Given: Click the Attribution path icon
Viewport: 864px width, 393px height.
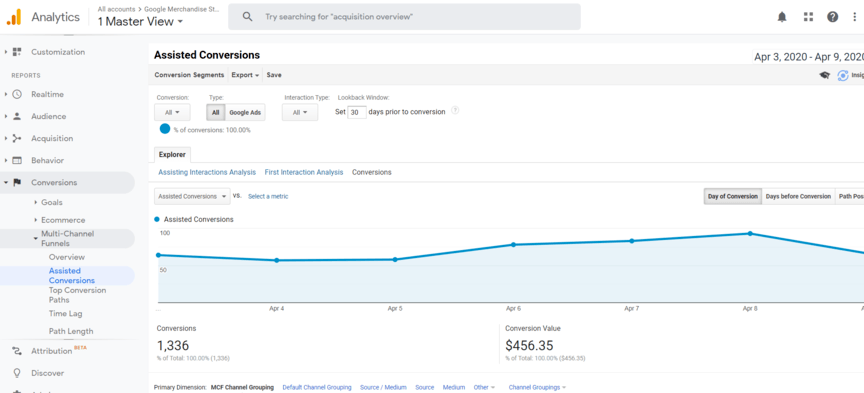Looking at the screenshot, I should pos(17,351).
